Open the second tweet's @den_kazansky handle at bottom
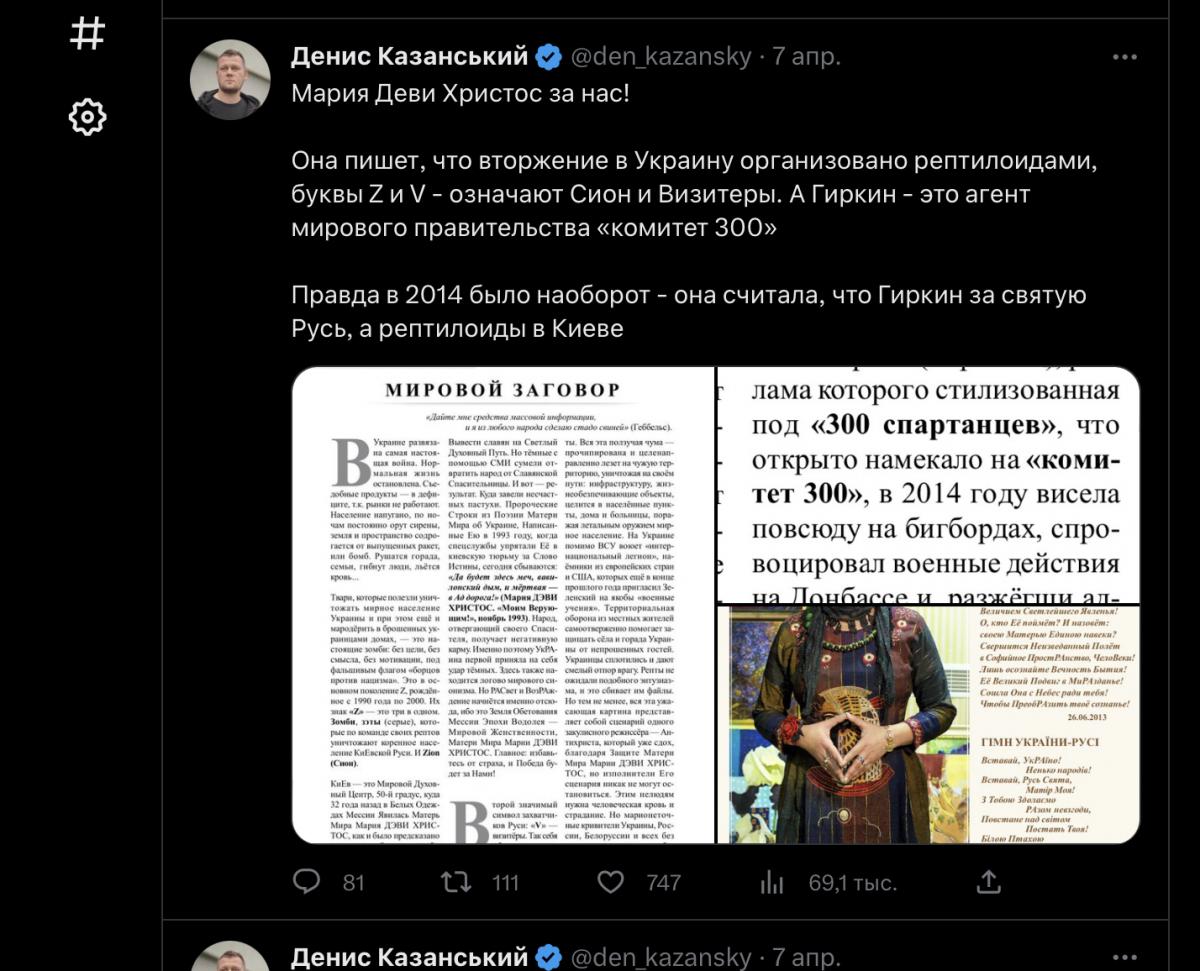The height and width of the screenshot is (971, 1200). (x=661, y=956)
